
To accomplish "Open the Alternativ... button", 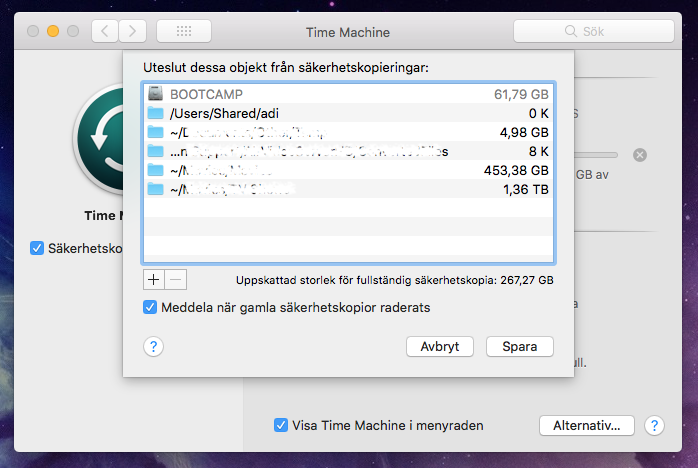I will (587, 425).
